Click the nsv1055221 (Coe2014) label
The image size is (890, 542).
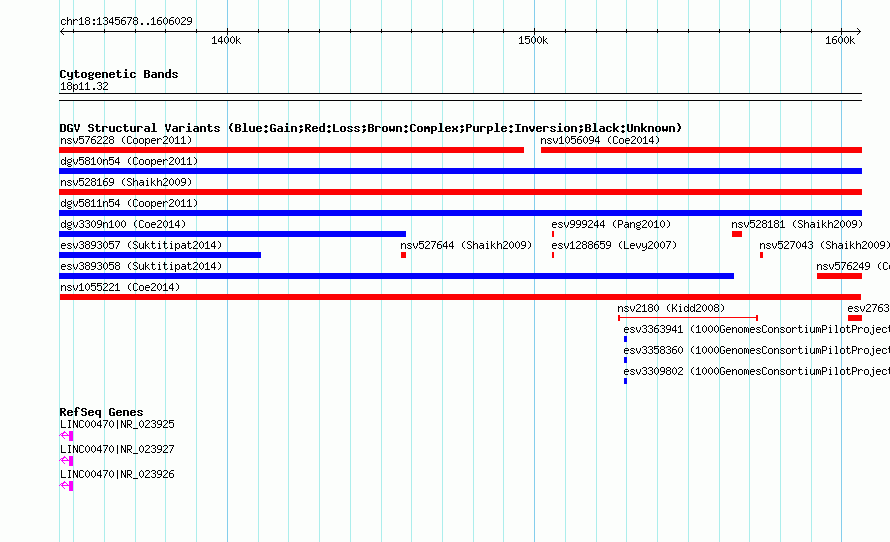click(120, 287)
